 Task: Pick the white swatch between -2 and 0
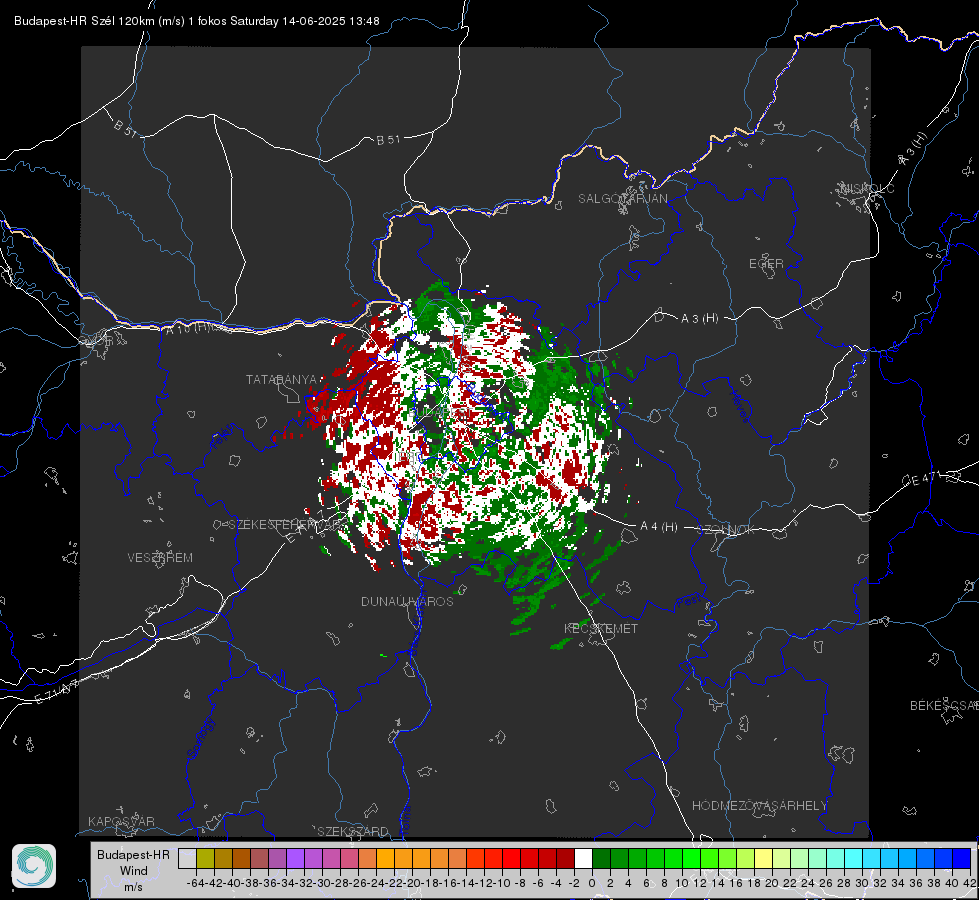coord(583,858)
